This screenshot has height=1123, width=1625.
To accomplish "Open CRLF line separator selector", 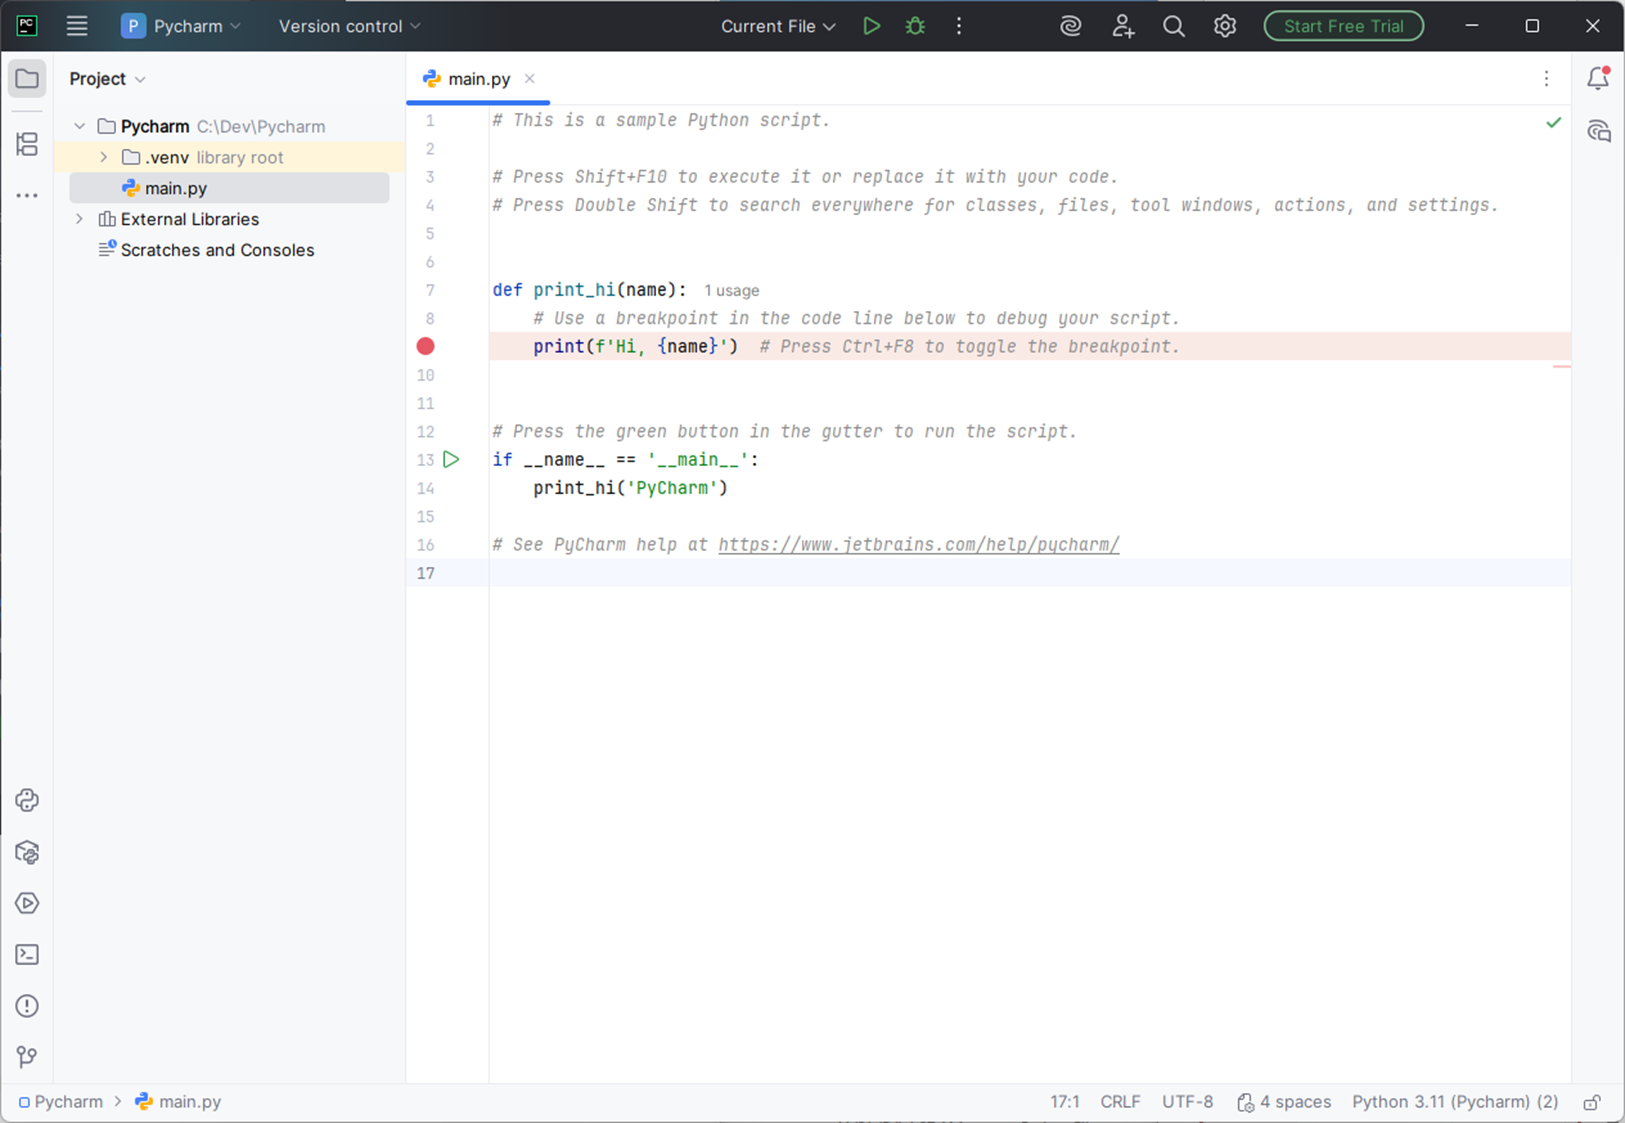I will click(x=1120, y=1102).
